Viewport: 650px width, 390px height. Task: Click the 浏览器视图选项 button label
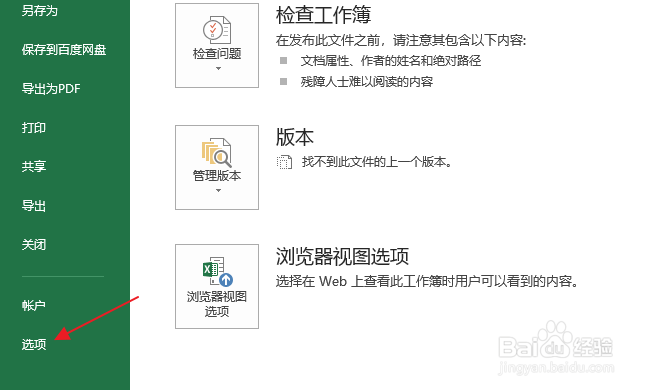217,304
